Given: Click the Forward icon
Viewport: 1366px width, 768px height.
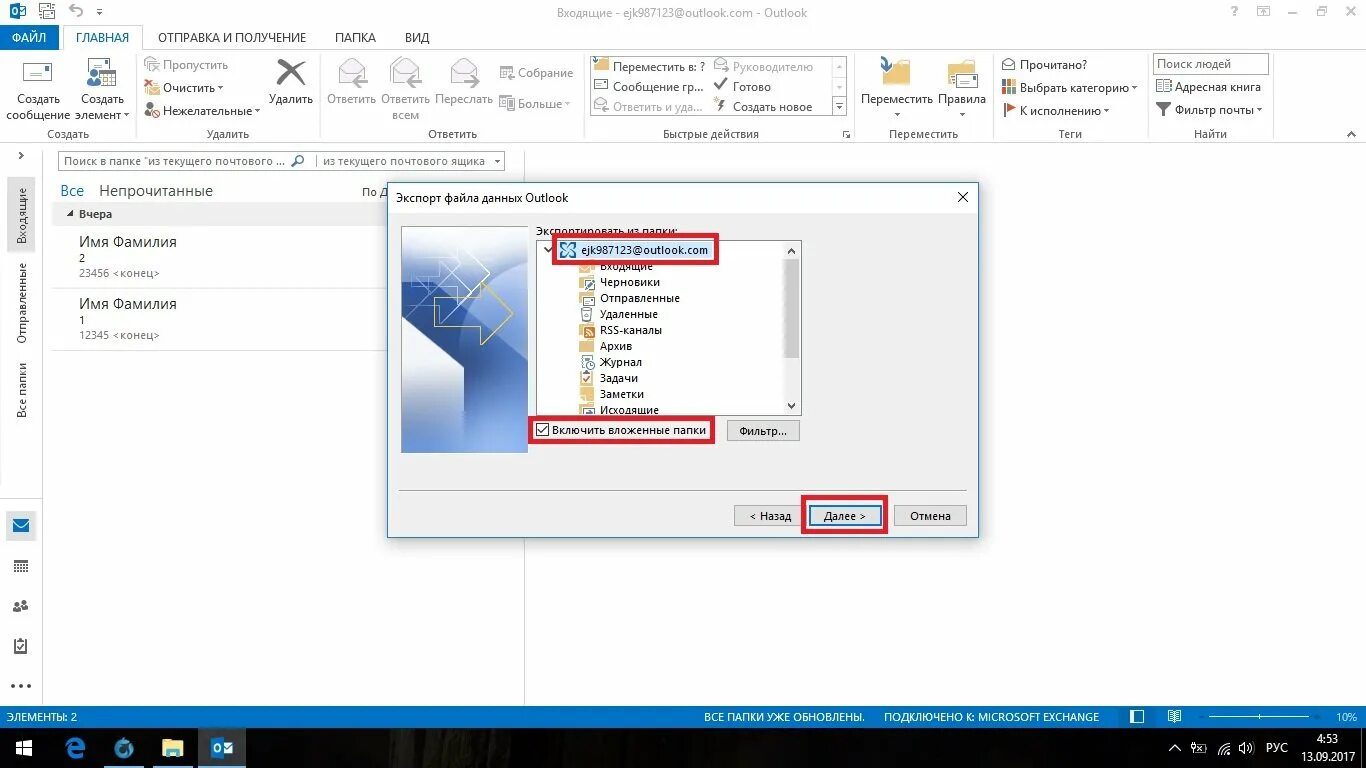Looking at the screenshot, I should tap(464, 73).
